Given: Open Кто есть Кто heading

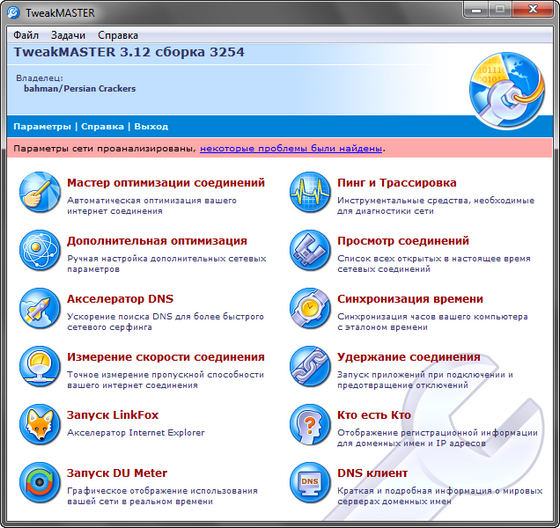Looking at the screenshot, I should 374,415.
